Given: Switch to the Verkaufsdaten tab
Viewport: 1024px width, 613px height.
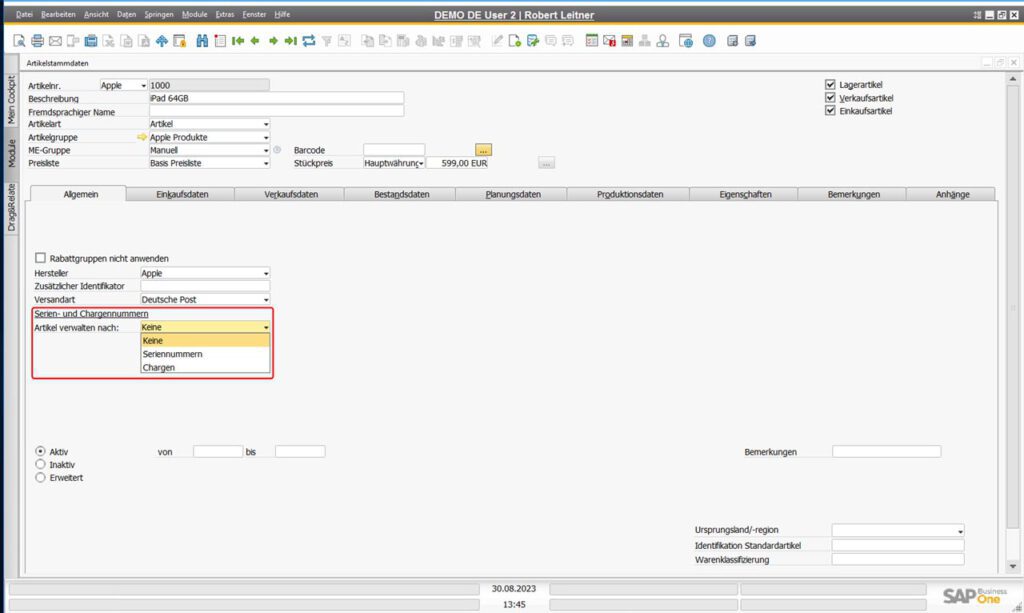Looking at the screenshot, I should [x=291, y=194].
